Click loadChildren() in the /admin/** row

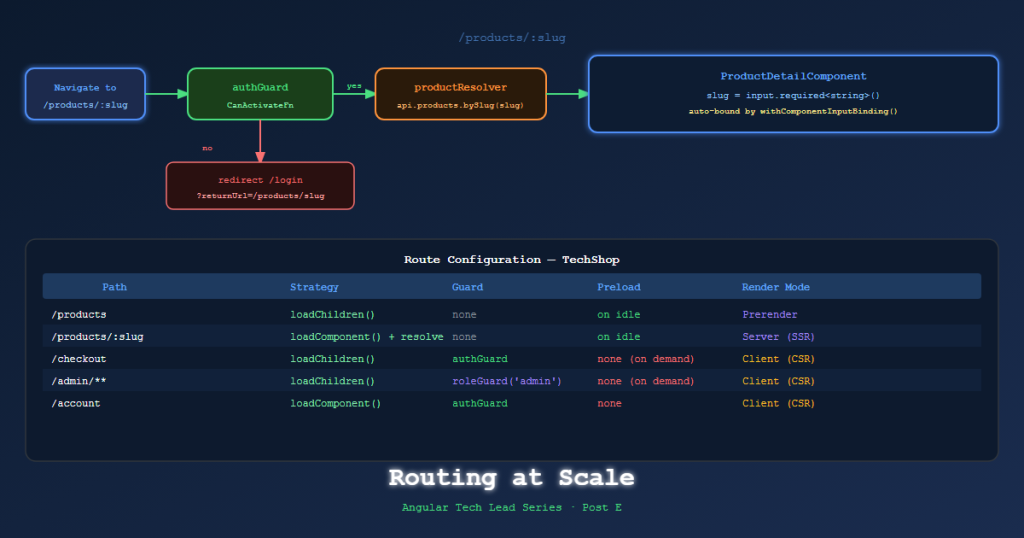coord(332,381)
